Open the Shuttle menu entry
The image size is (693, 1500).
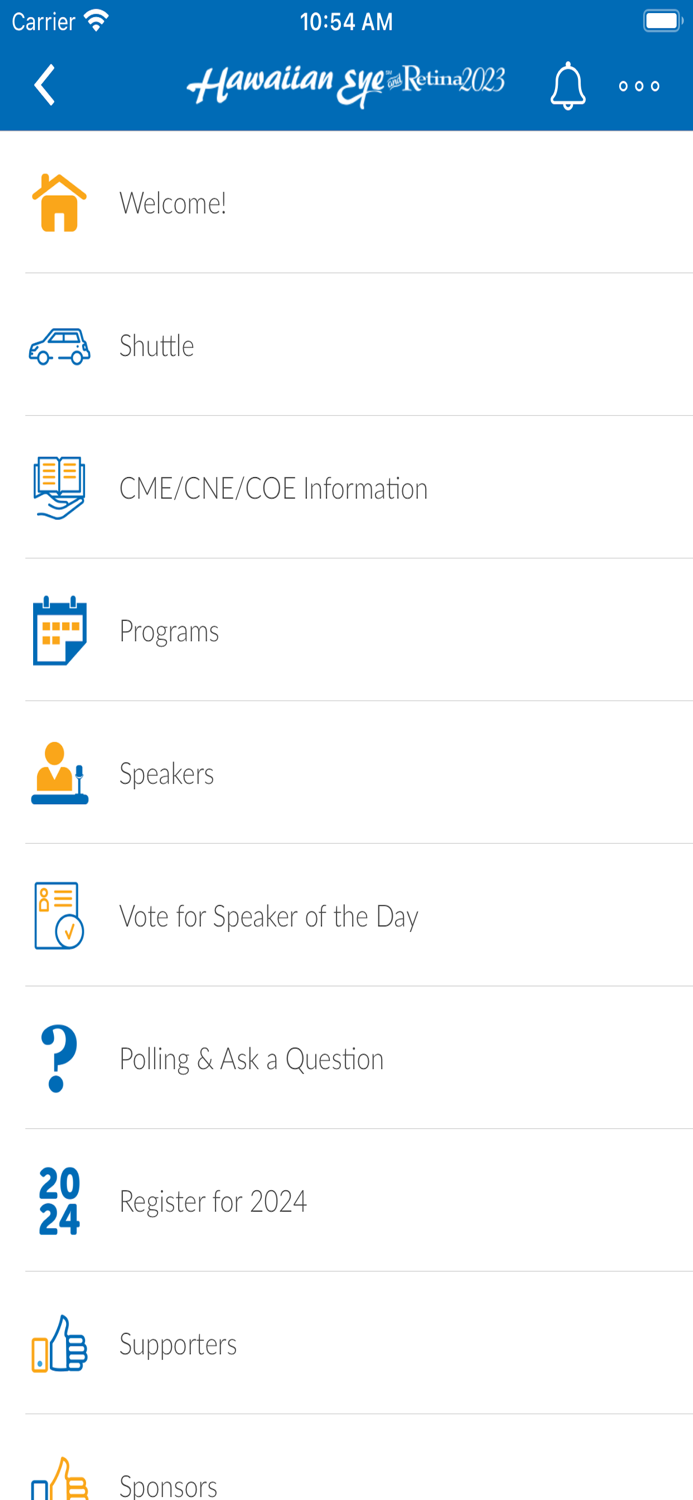(x=157, y=346)
